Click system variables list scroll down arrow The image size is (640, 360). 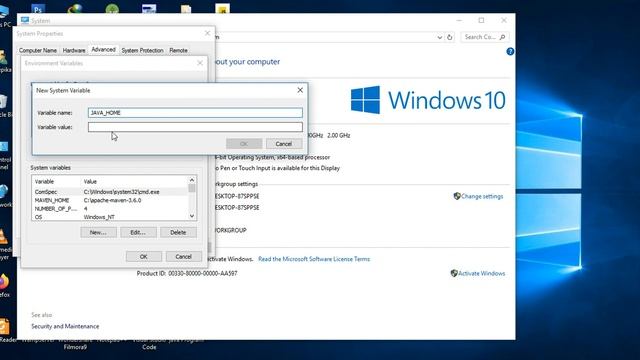192,216
